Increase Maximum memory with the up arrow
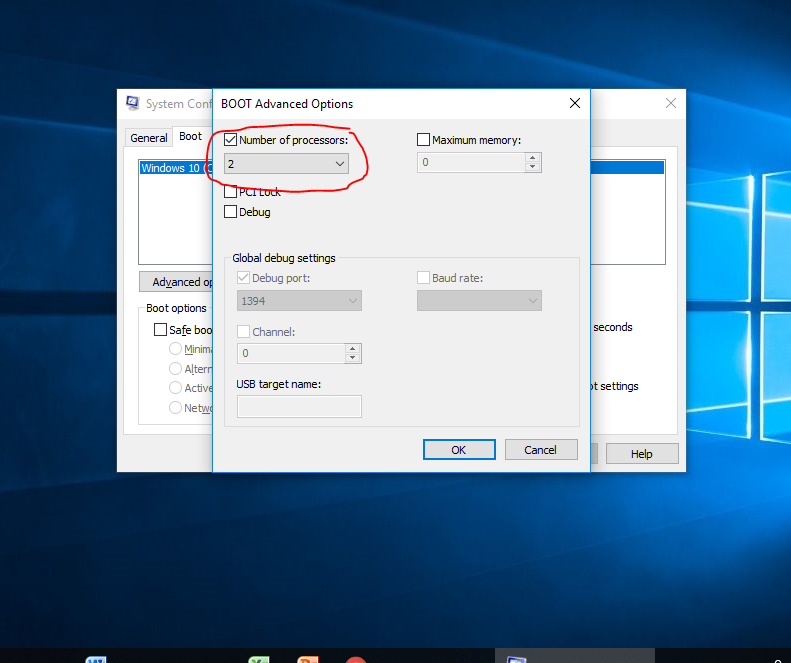This screenshot has height=663, width=791. [x=533, y=158]
